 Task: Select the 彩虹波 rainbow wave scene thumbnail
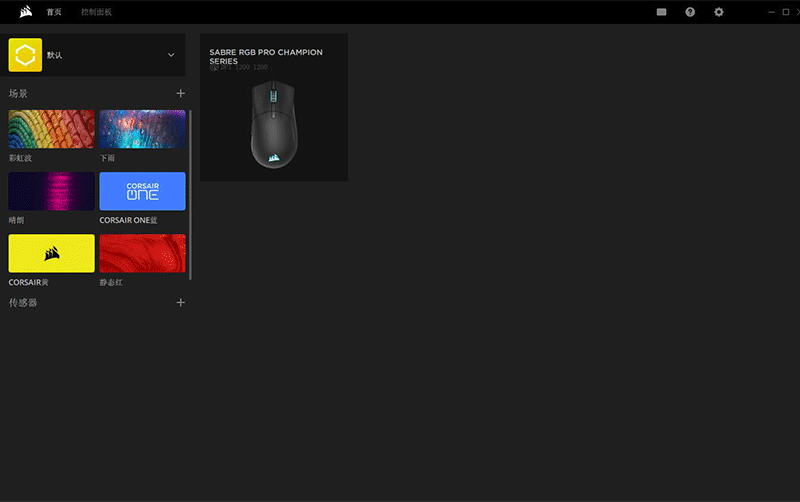52,129
